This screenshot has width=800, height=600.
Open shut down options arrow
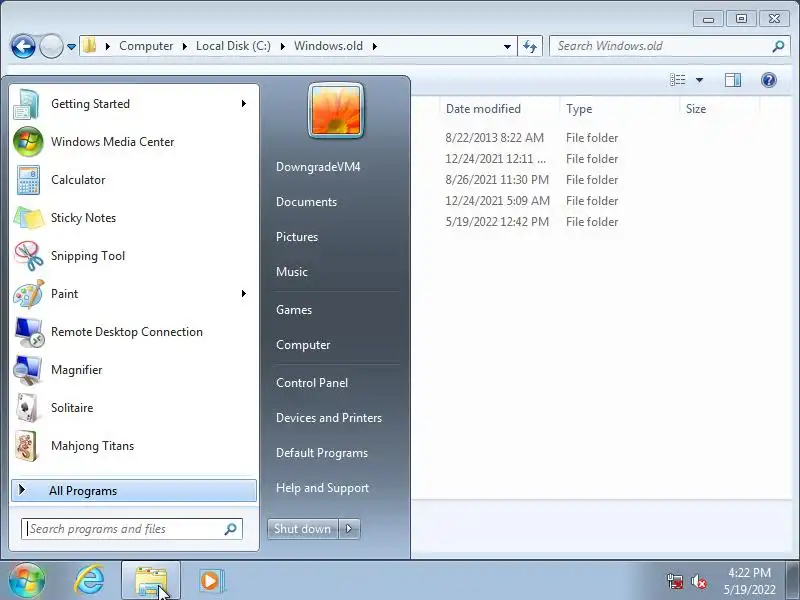[349, 529]
